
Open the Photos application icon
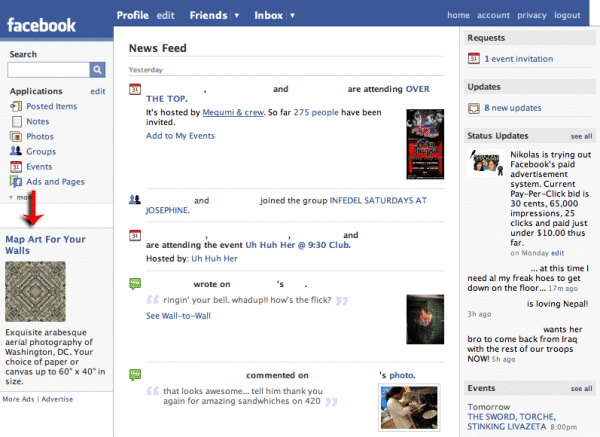pyautogui.click(x=16, y=137)
